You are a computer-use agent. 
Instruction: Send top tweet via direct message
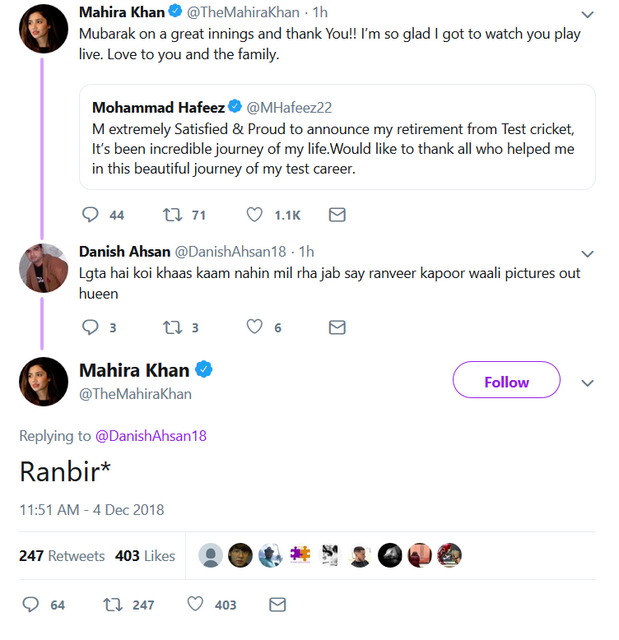point(337,215)
